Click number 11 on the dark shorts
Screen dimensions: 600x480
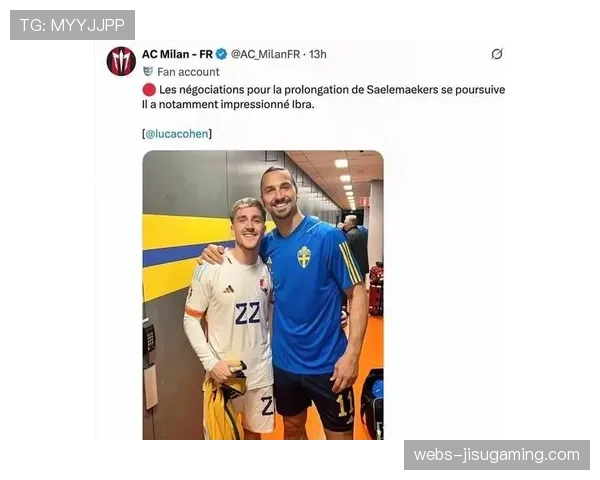click(x=344, y=405)
